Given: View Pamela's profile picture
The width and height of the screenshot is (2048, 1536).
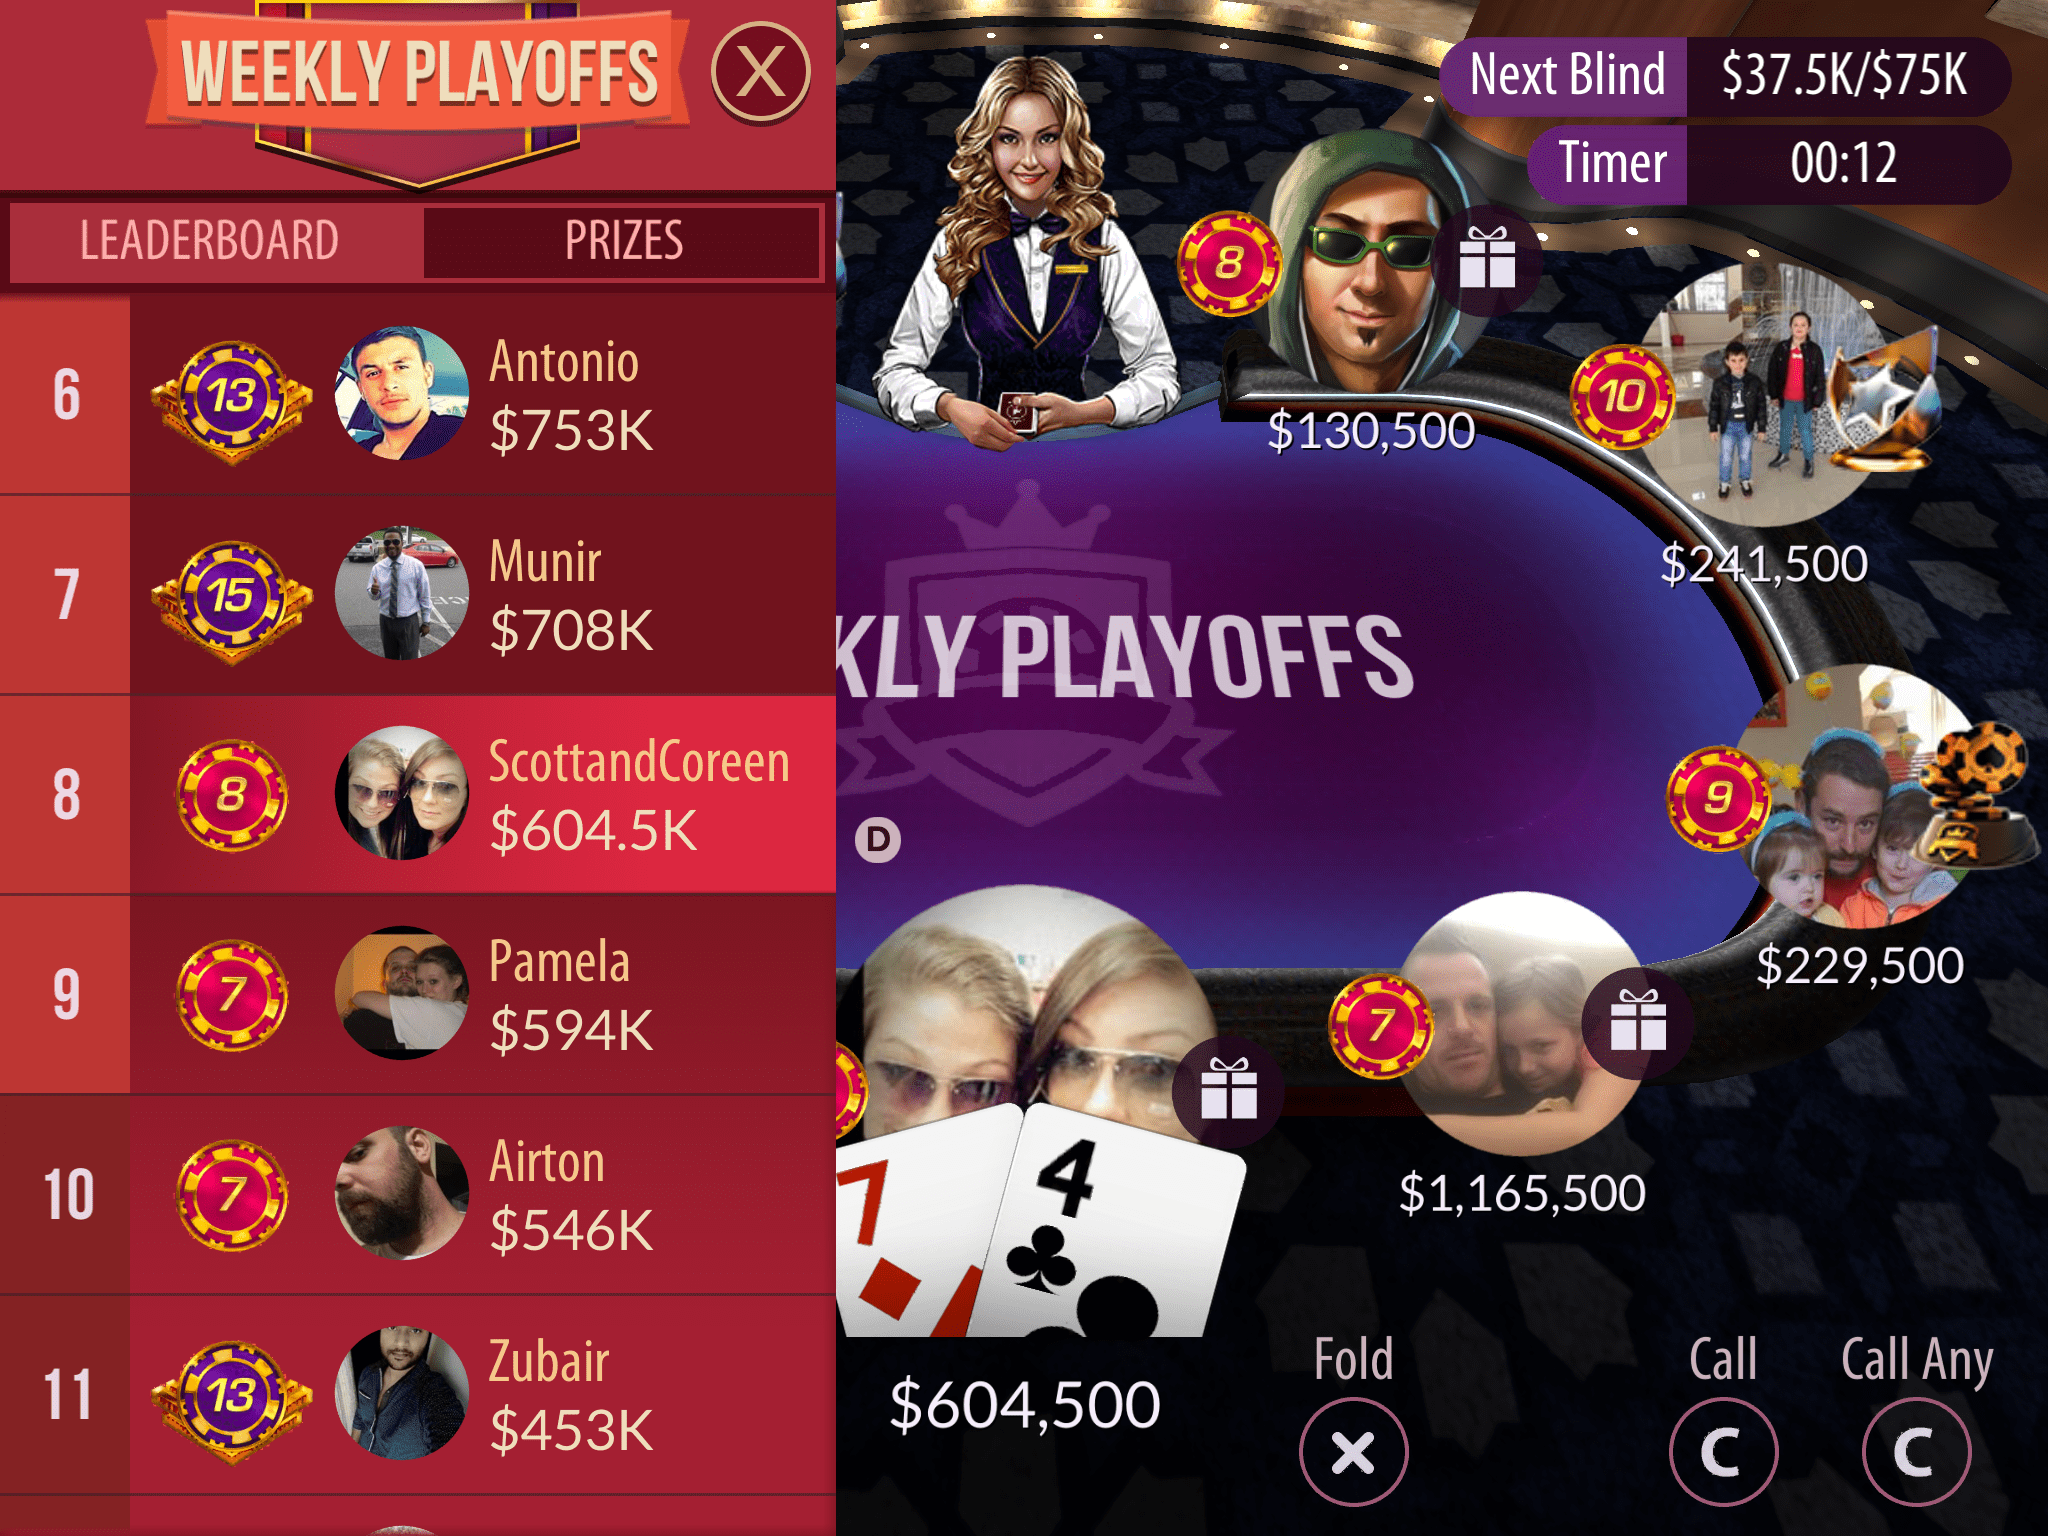Looking at the screenshot, I should 402,993.
